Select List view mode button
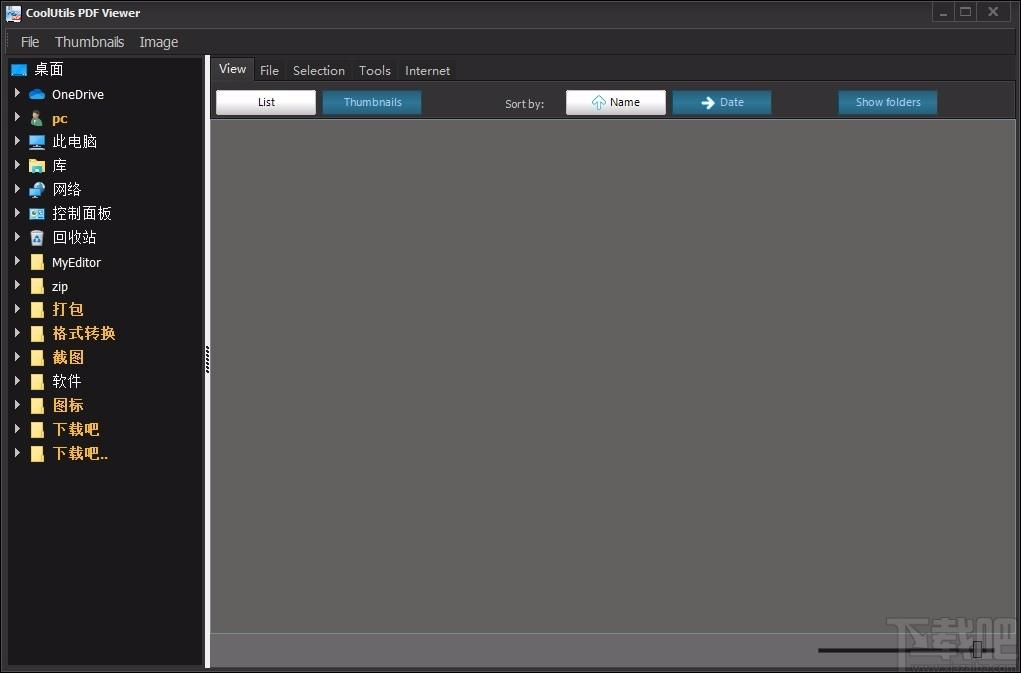 tap(266, 102)
